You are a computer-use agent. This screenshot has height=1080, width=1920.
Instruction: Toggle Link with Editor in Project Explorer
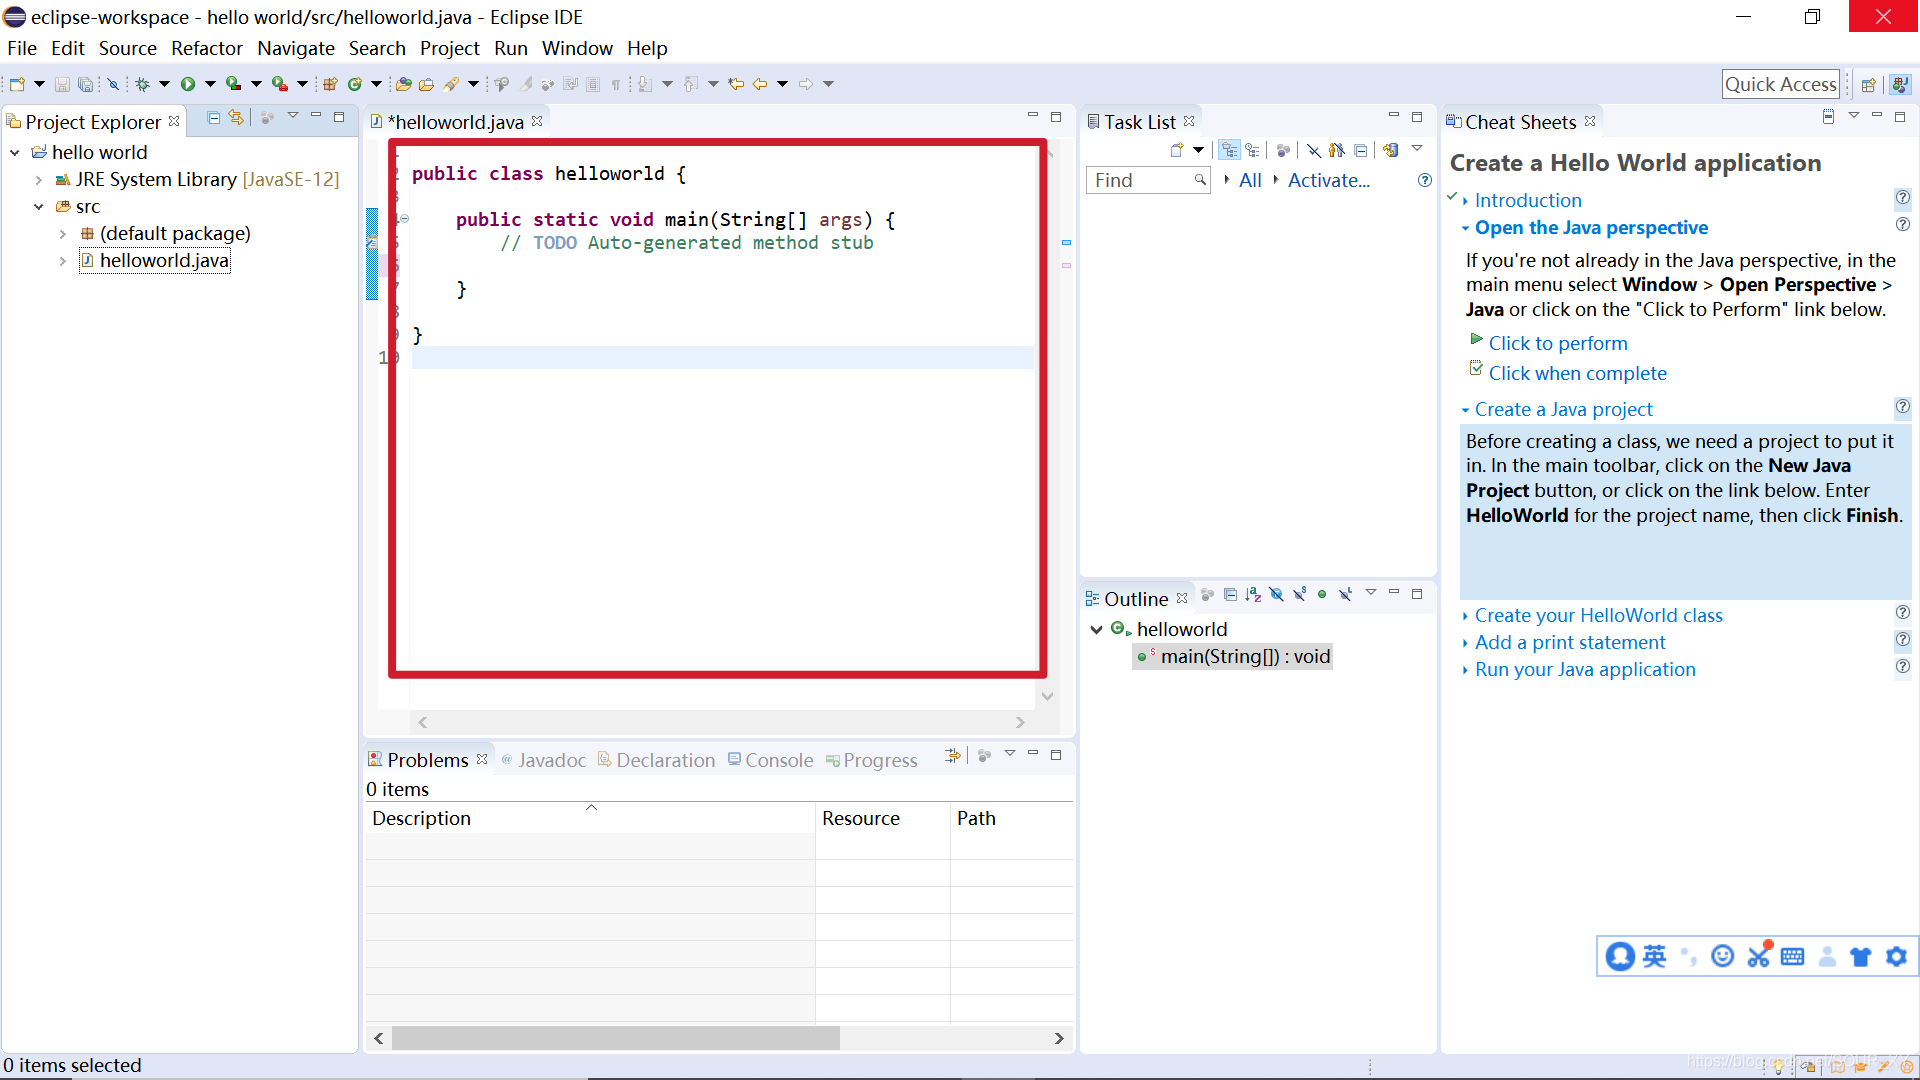(x=236, y=118)
